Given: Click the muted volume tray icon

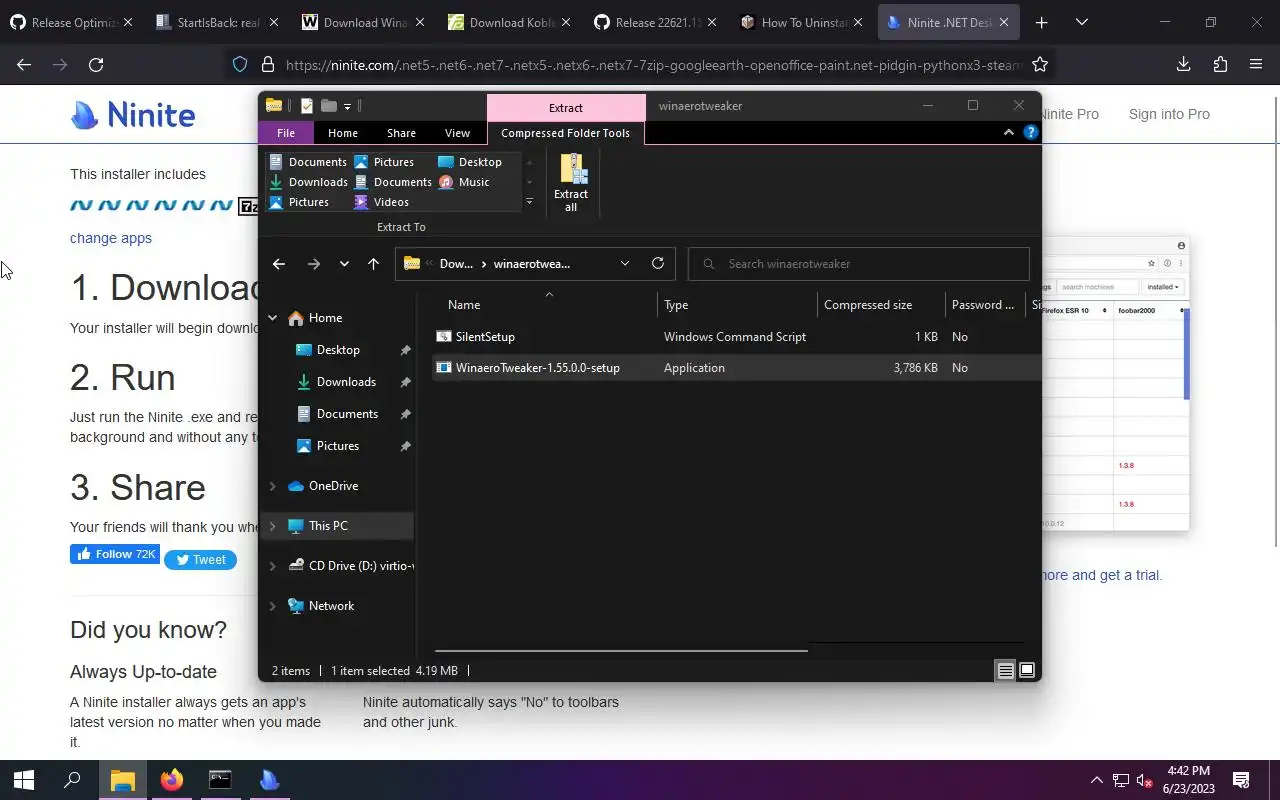Looking at the screenshot, I should click(x=1146, y=781).
